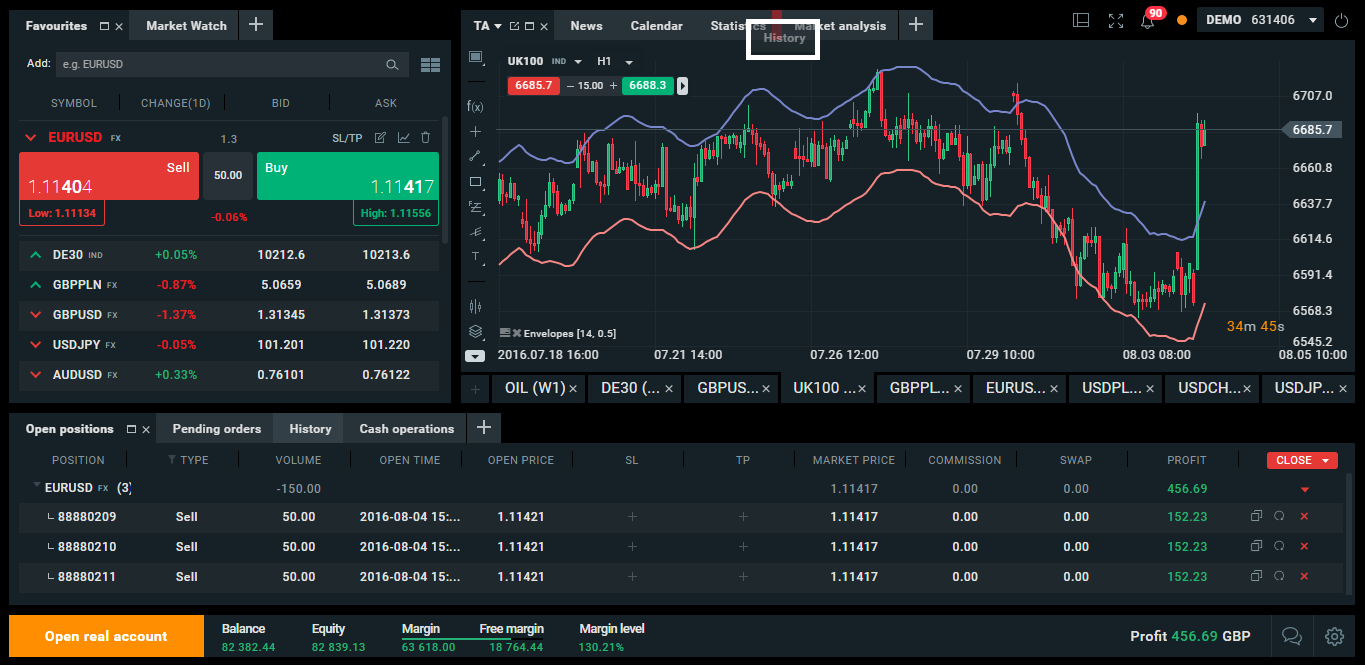Open chart for EURUSD from favourites
1365x665 pixels.
[x=403, y=138]
